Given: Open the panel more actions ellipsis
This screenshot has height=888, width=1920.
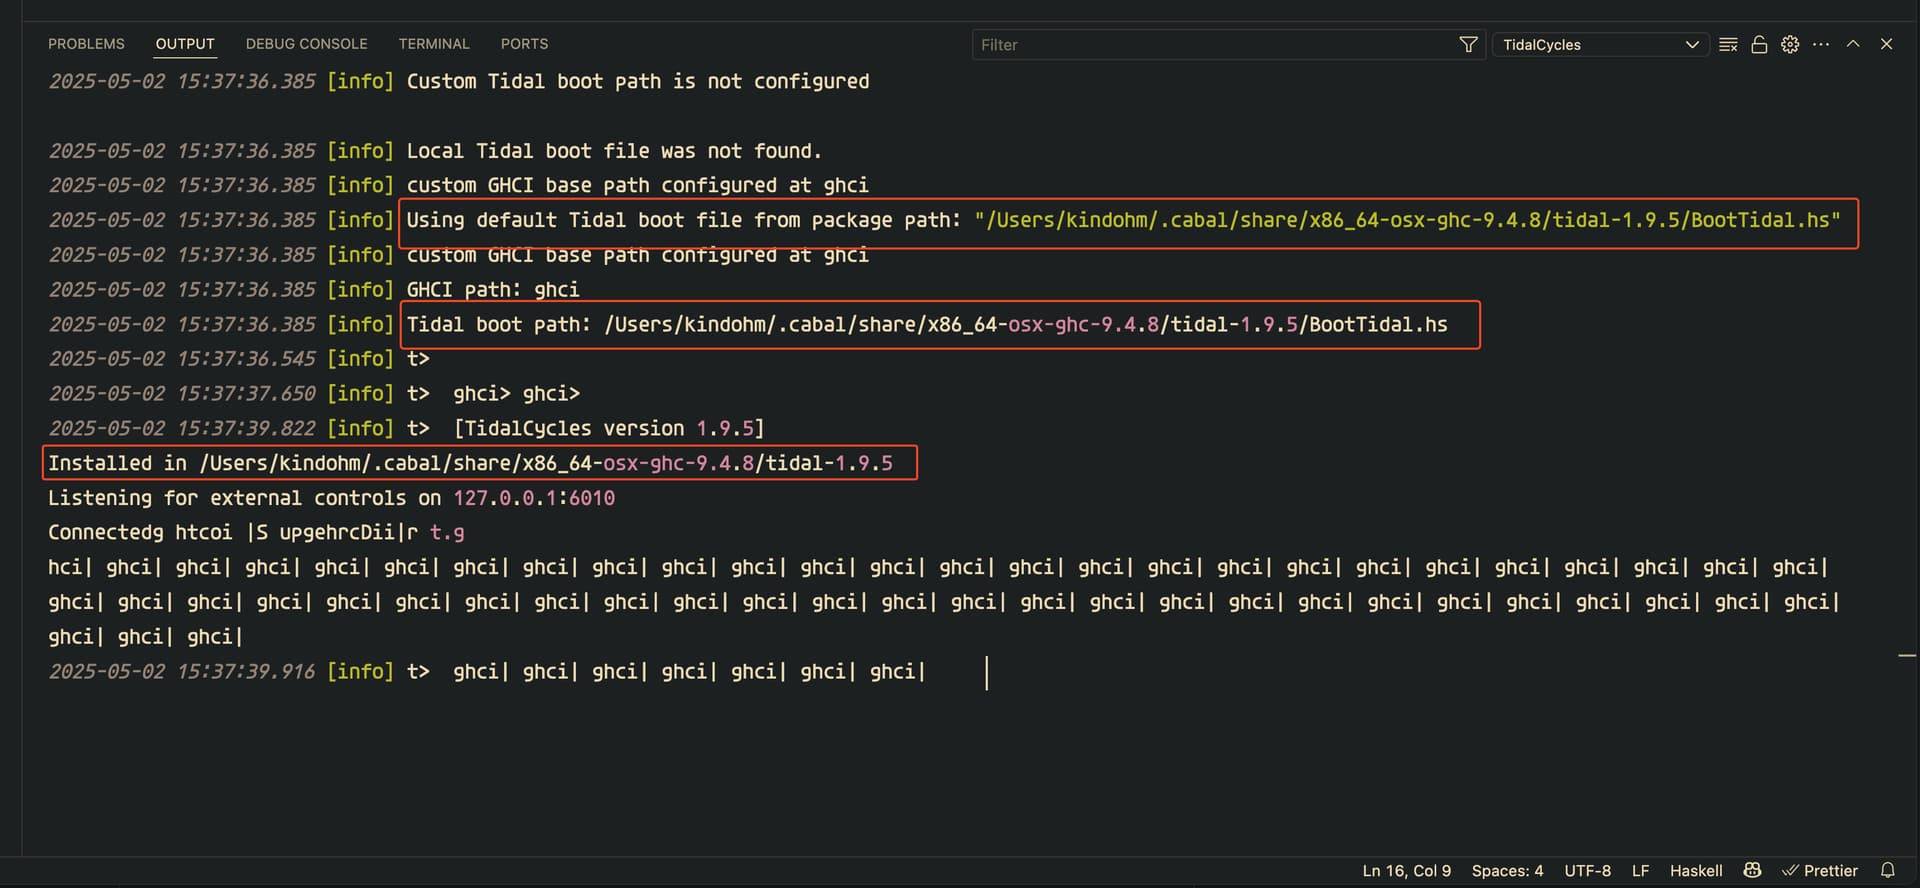Looking at the screenshot, I should [1821, 45].
